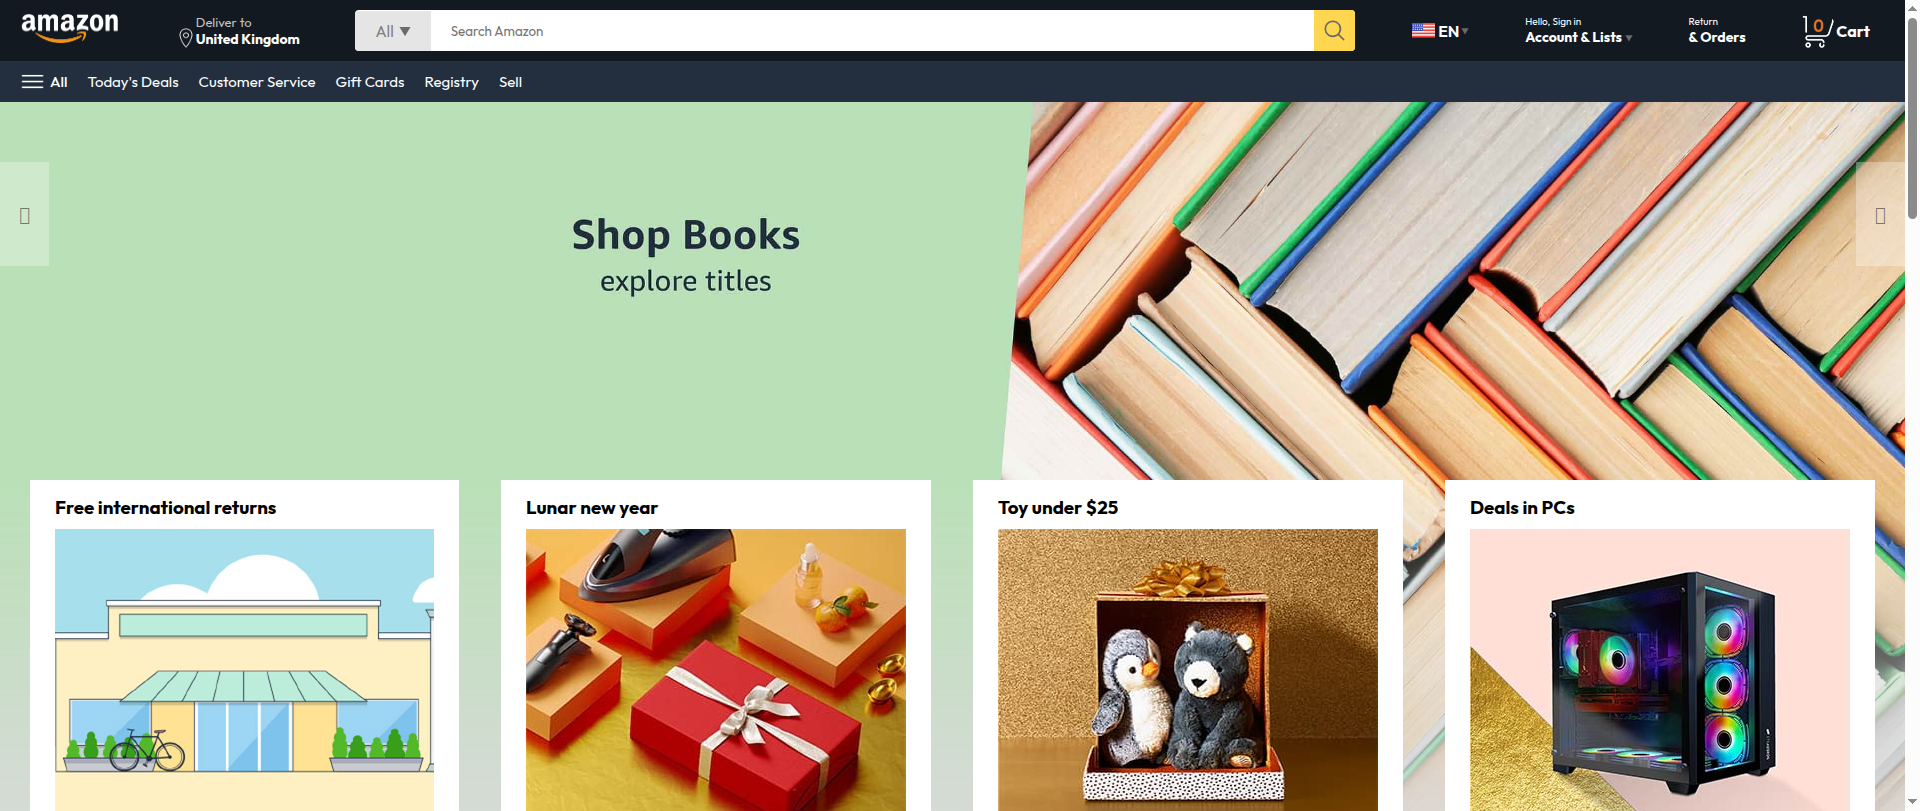Open Customer Service menu item
The image size is (1920, 811).
(x=257, y=82)
